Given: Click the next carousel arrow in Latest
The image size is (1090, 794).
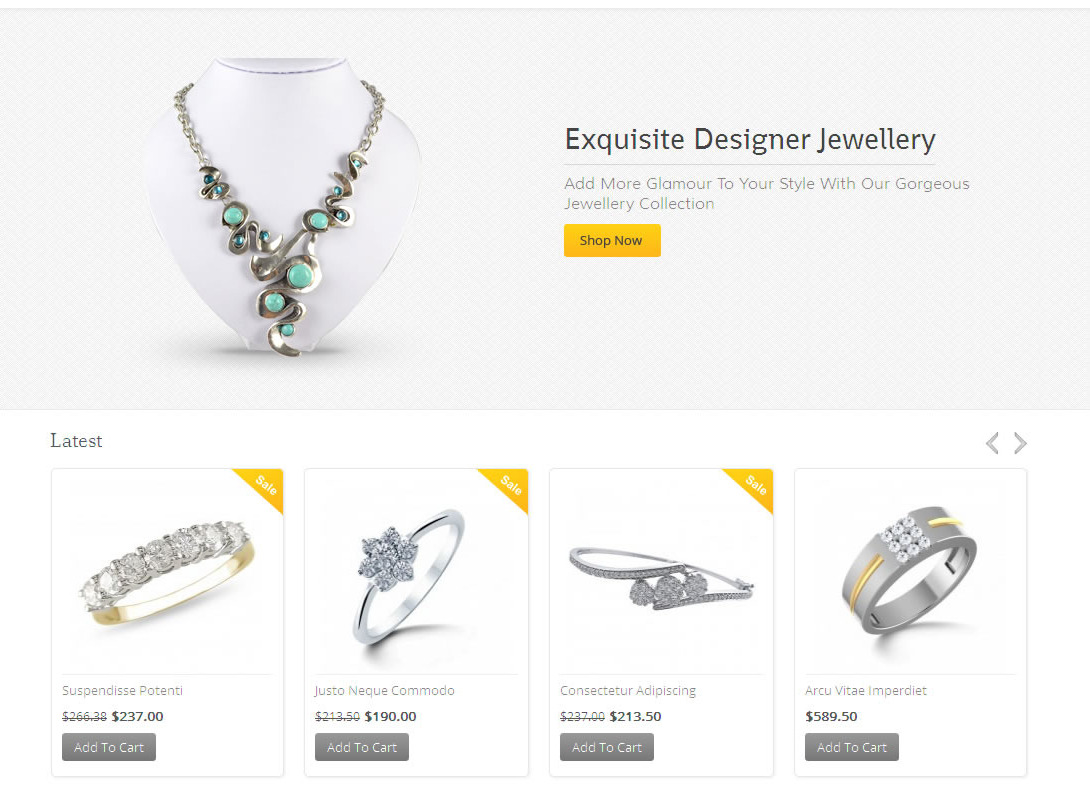Looking at the screenshot, I should pos(1020,443).
